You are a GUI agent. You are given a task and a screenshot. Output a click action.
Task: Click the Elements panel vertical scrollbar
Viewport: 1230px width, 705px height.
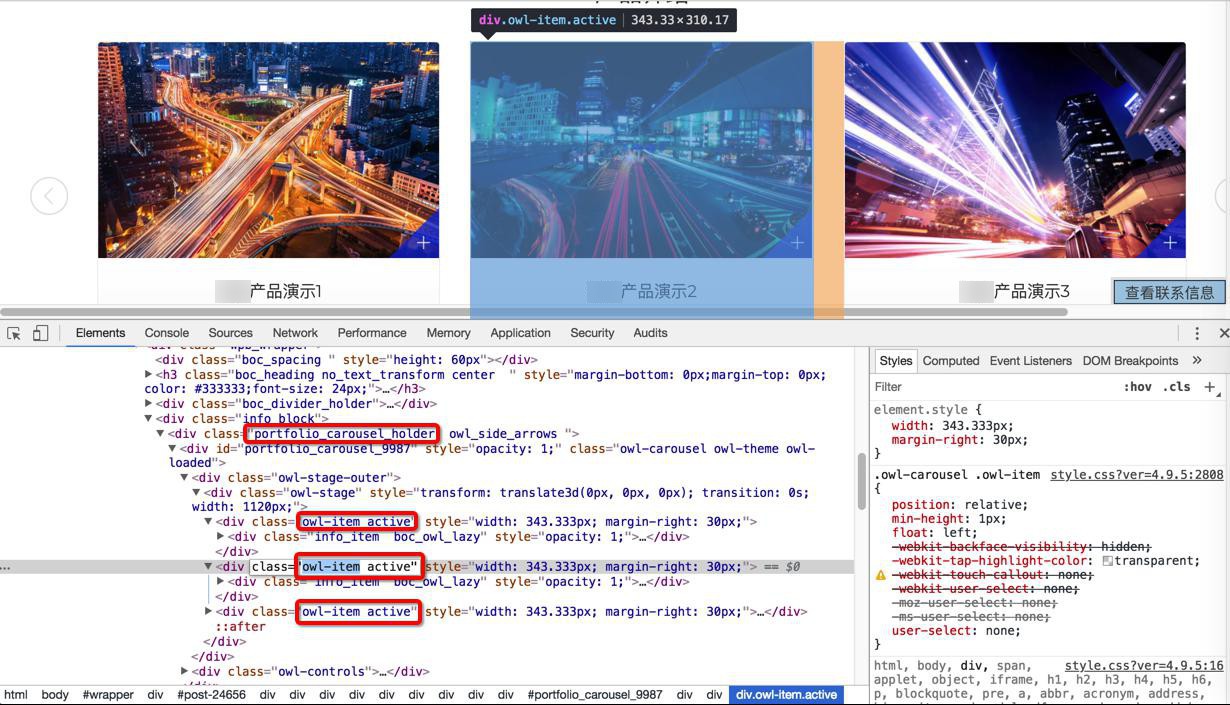[x=861, y=482]
